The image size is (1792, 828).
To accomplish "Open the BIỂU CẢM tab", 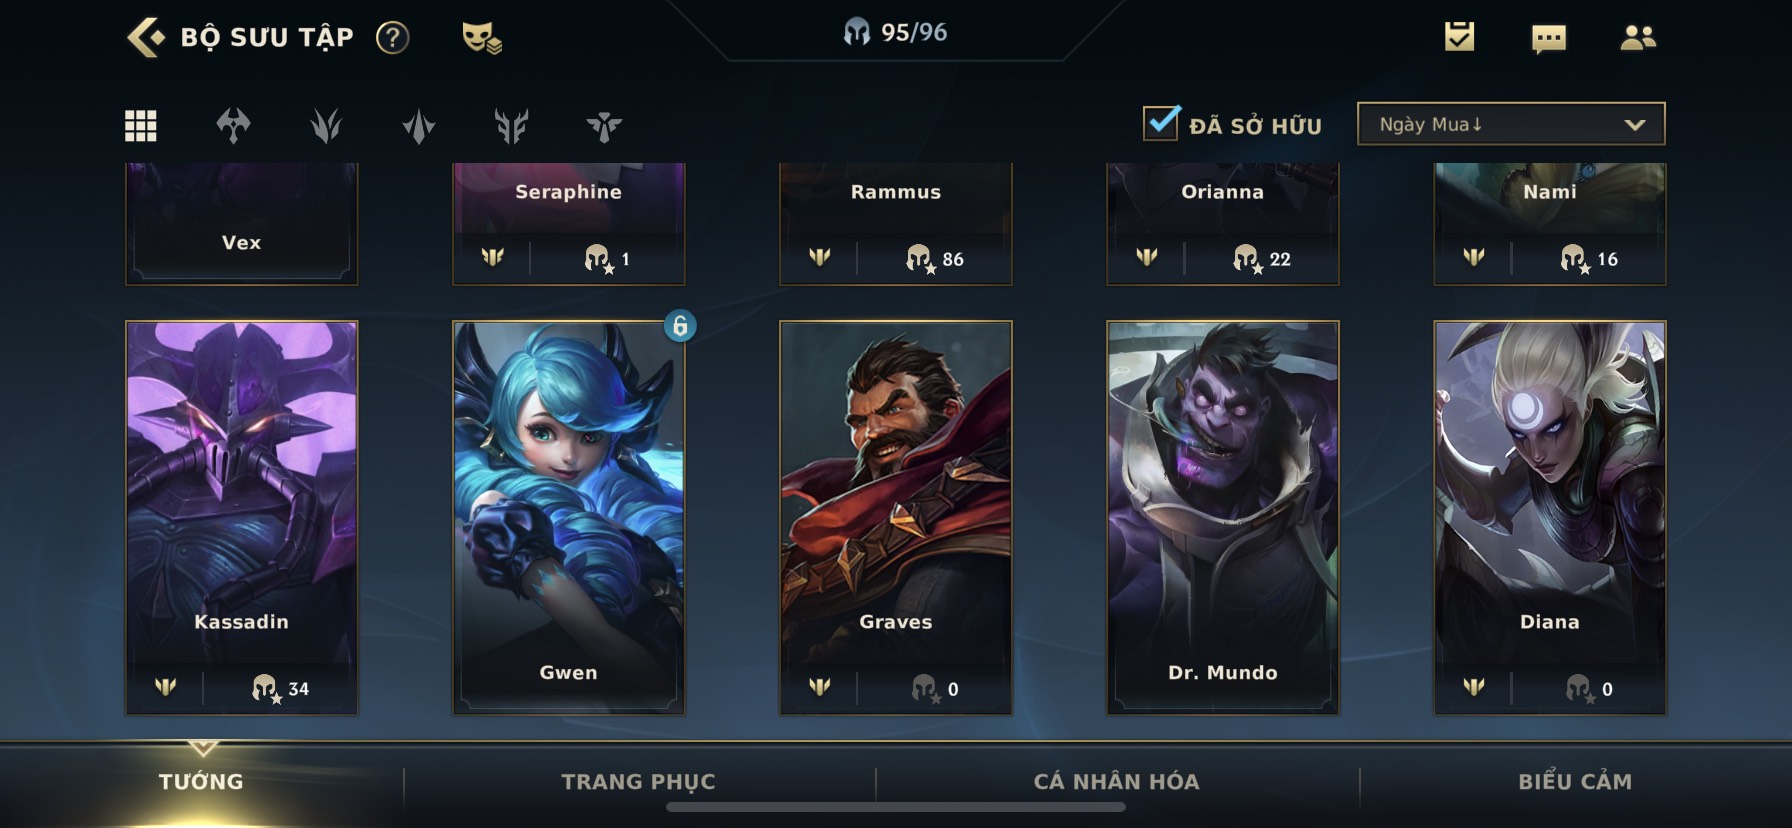I will pos(1575,782).
